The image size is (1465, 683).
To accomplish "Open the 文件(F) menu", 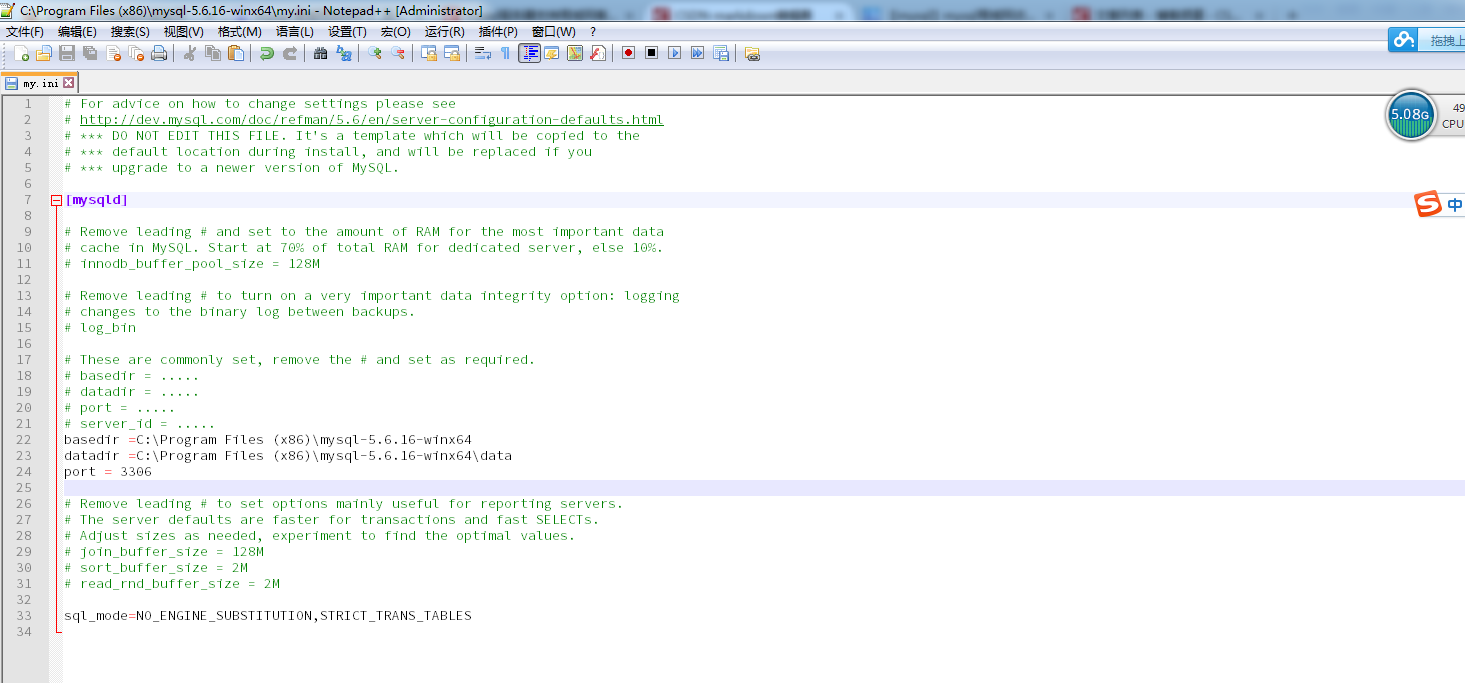I will [25, 32].
